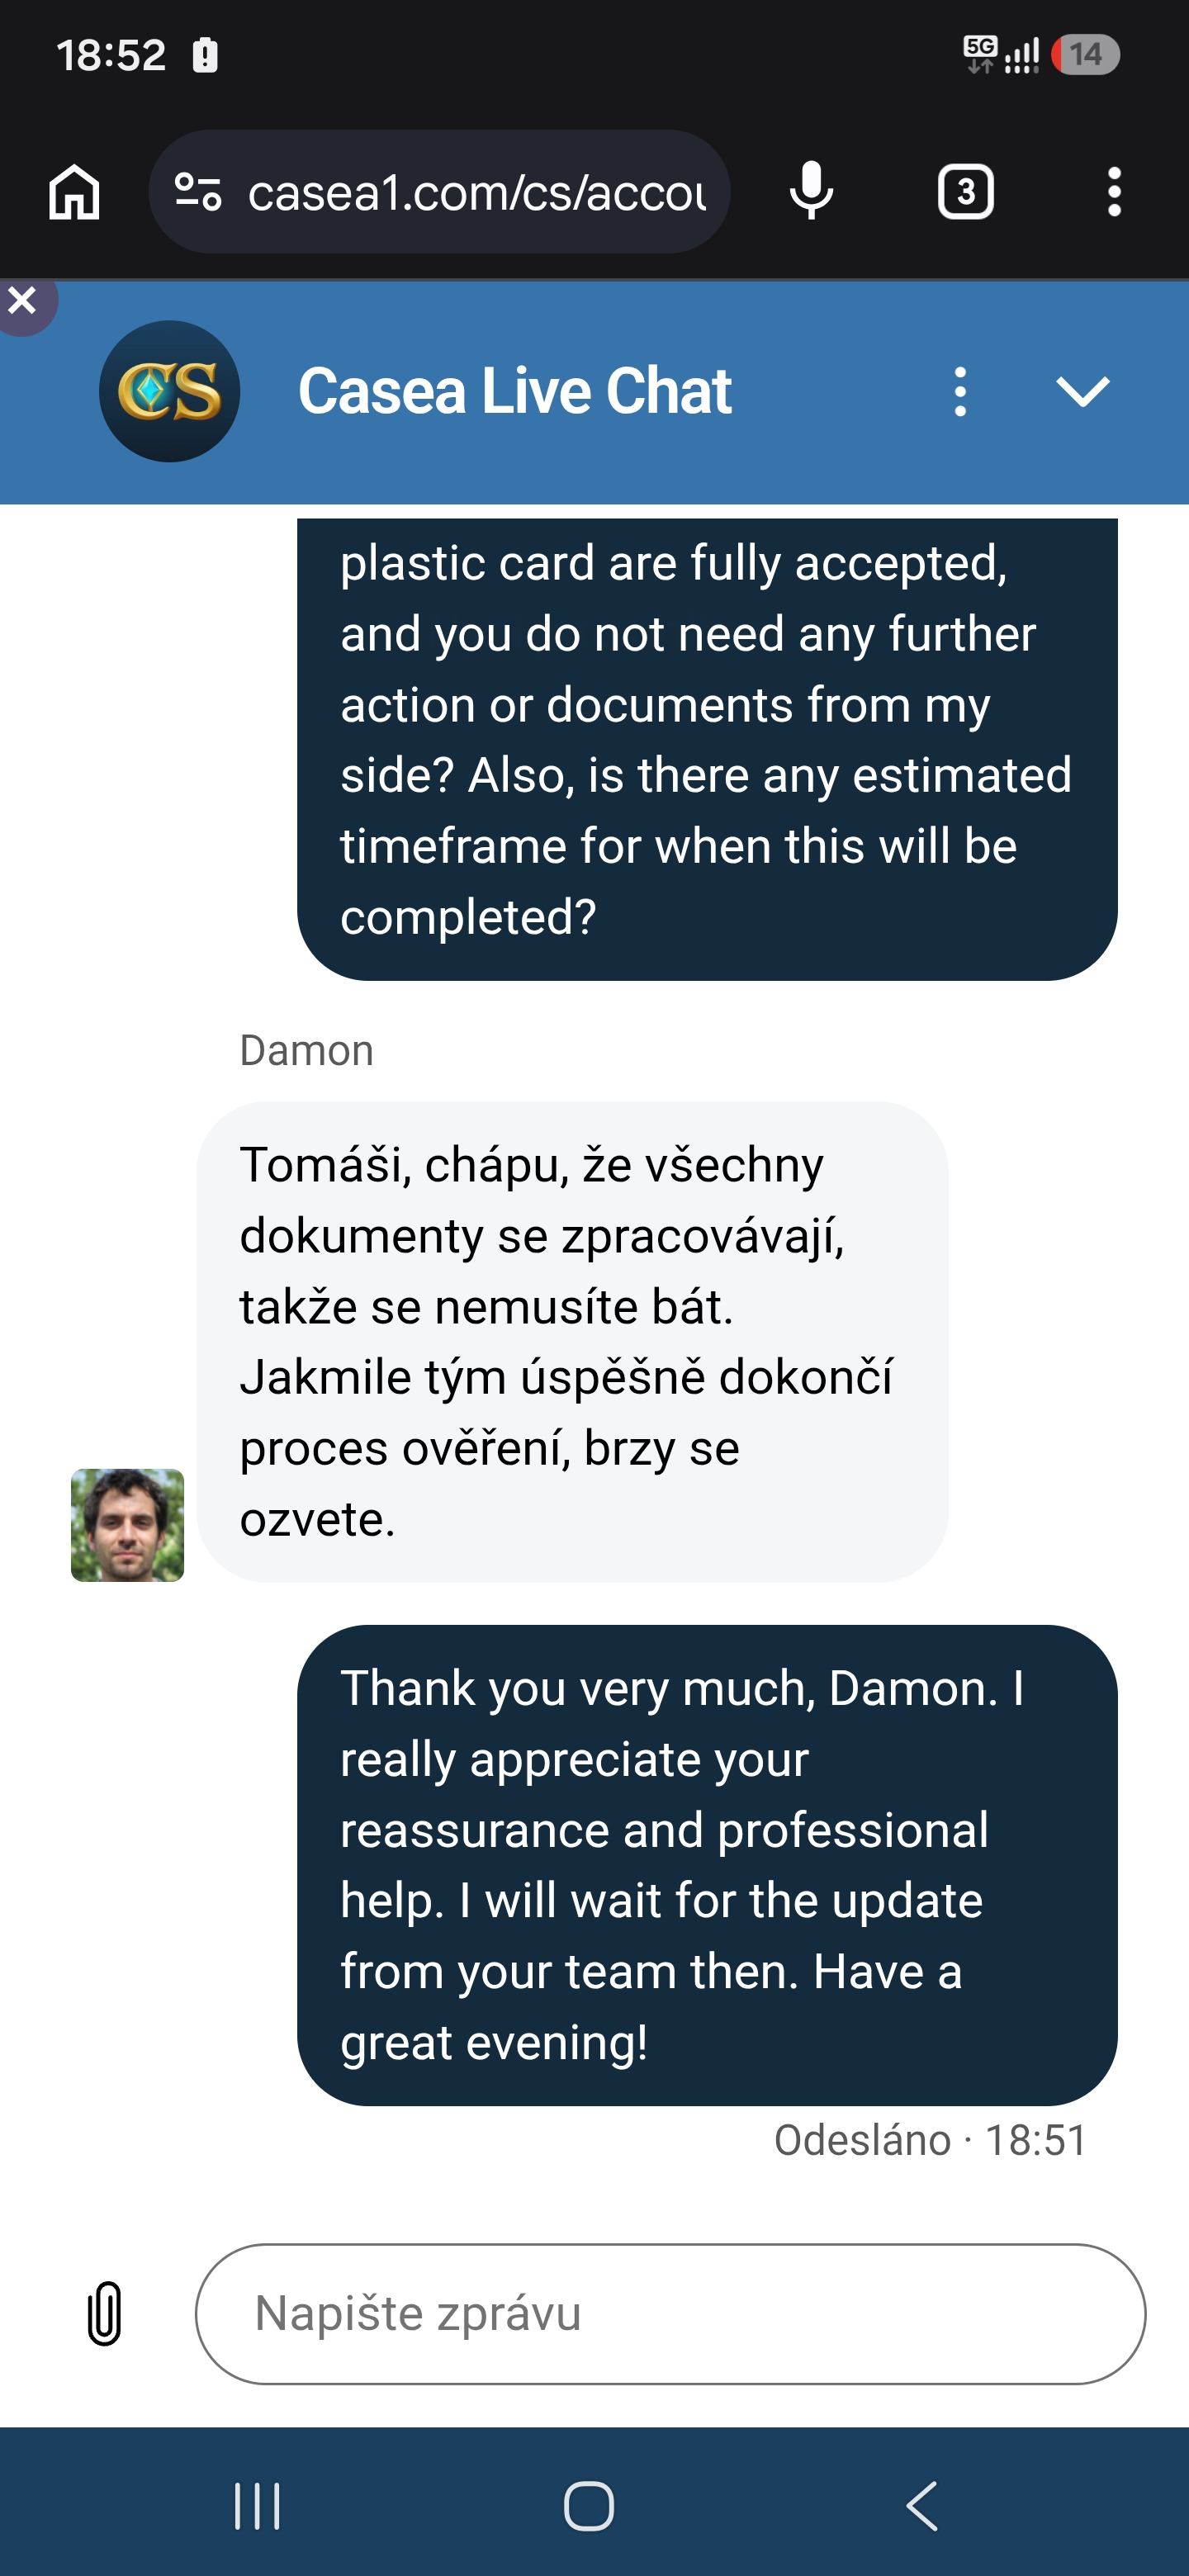Minimize the chat using the chevron
This screenshot has height=2576, width=1189.
1083,391
